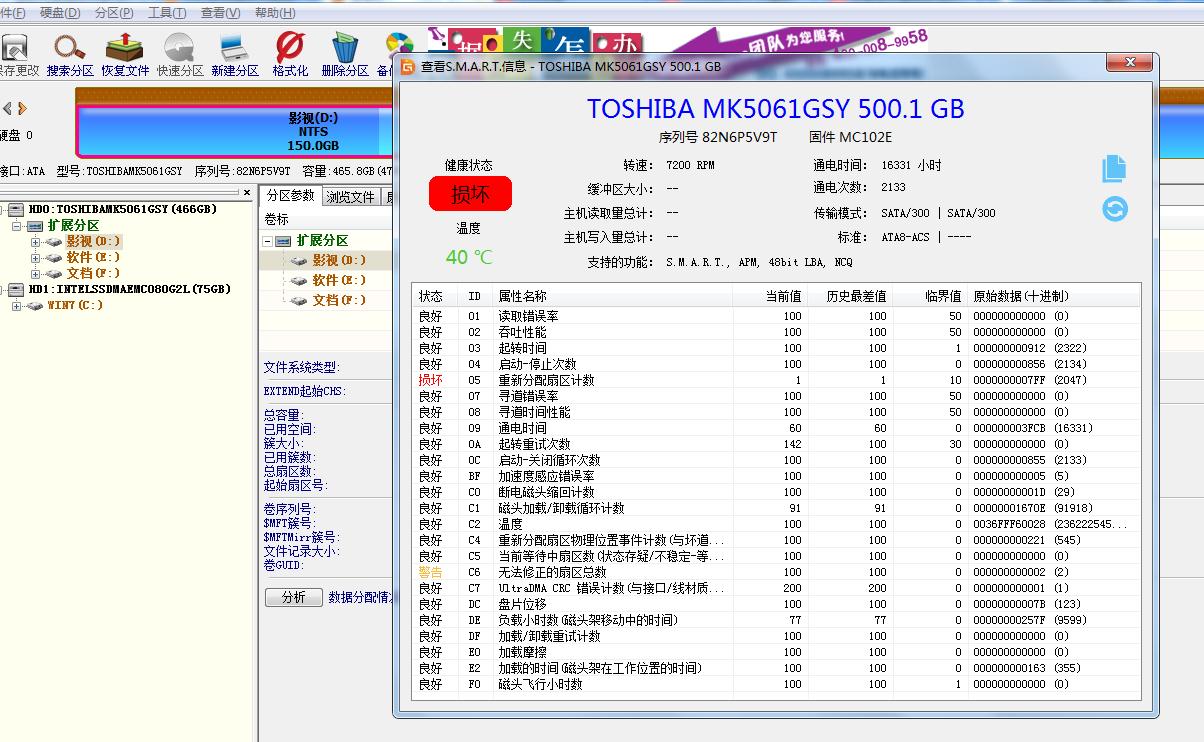Select the 无法修正的扇区总数 warning row
The height and width of the screenshot is (742, 1204).
click(776, 572)
